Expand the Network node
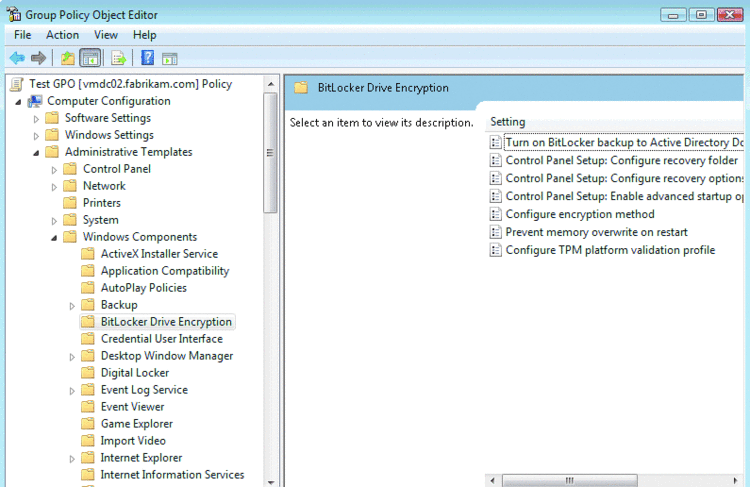 [x=54, y=187]
